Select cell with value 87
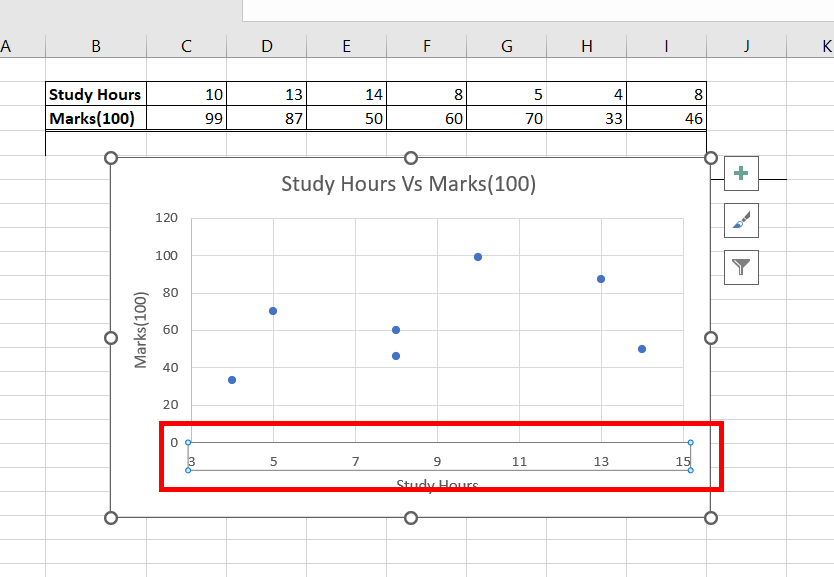The image size is (834, 577). (266, 118)
